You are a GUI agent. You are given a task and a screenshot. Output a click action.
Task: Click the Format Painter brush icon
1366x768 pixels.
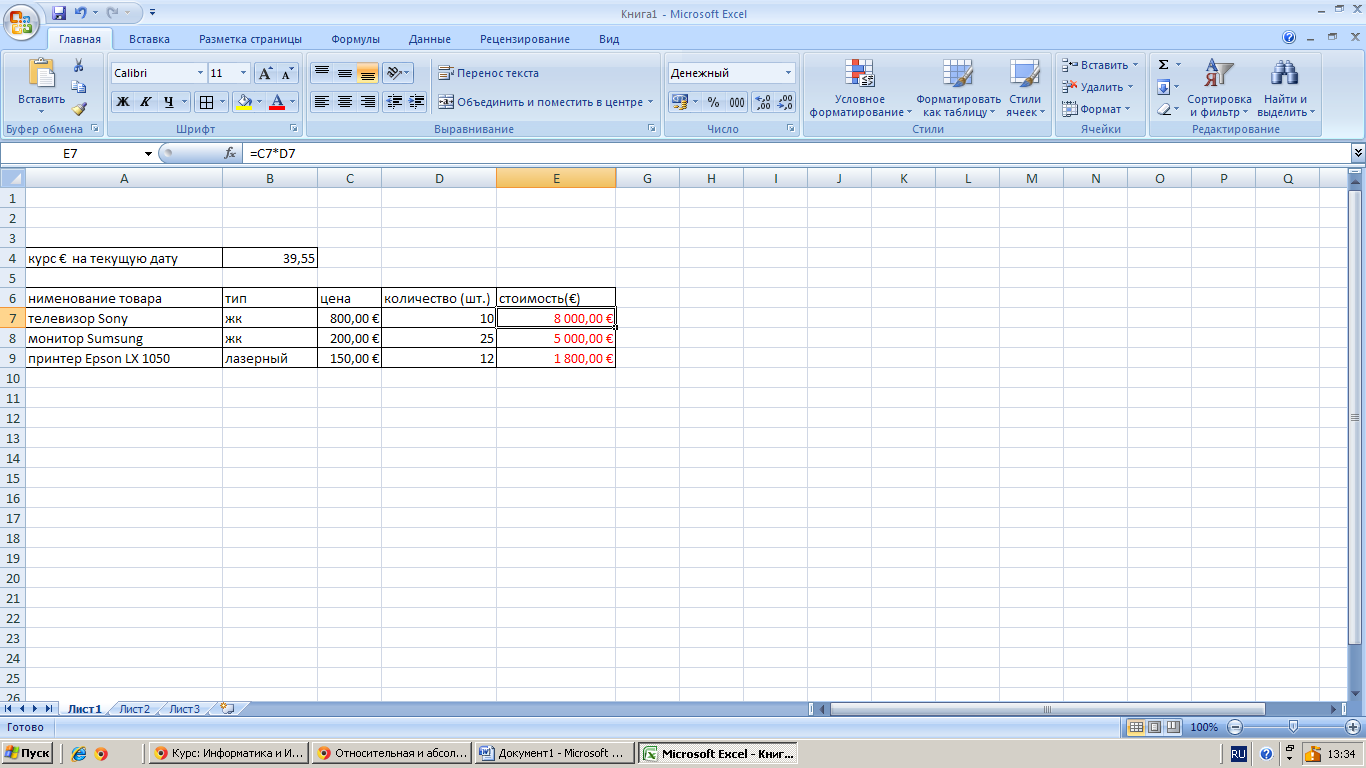tap(79, 109)
